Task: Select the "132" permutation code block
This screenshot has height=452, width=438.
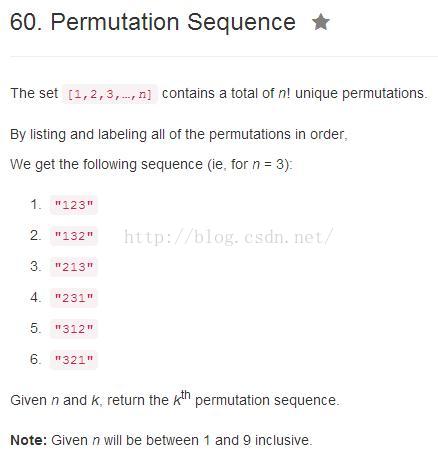Action: click(74, 236)
